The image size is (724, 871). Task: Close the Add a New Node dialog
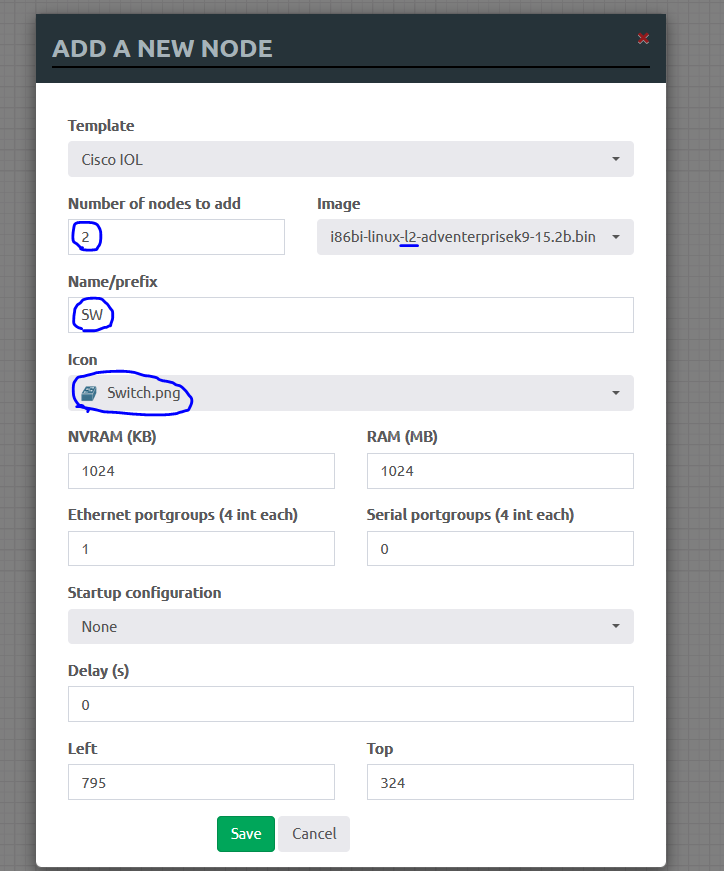tap(643, 38)
